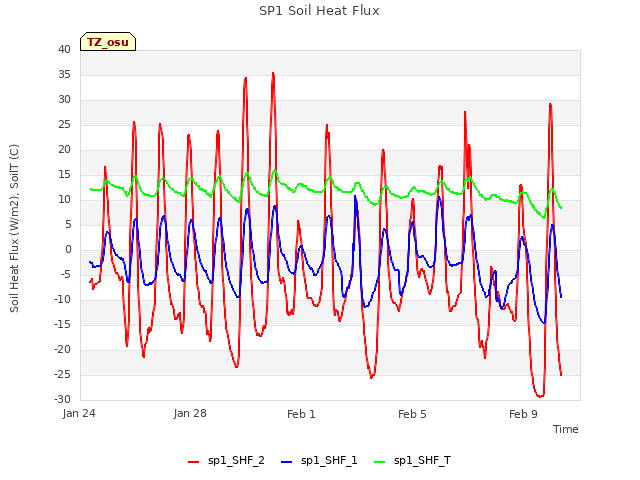Click the TZ_osu annotation label

(x=108, y=42)
